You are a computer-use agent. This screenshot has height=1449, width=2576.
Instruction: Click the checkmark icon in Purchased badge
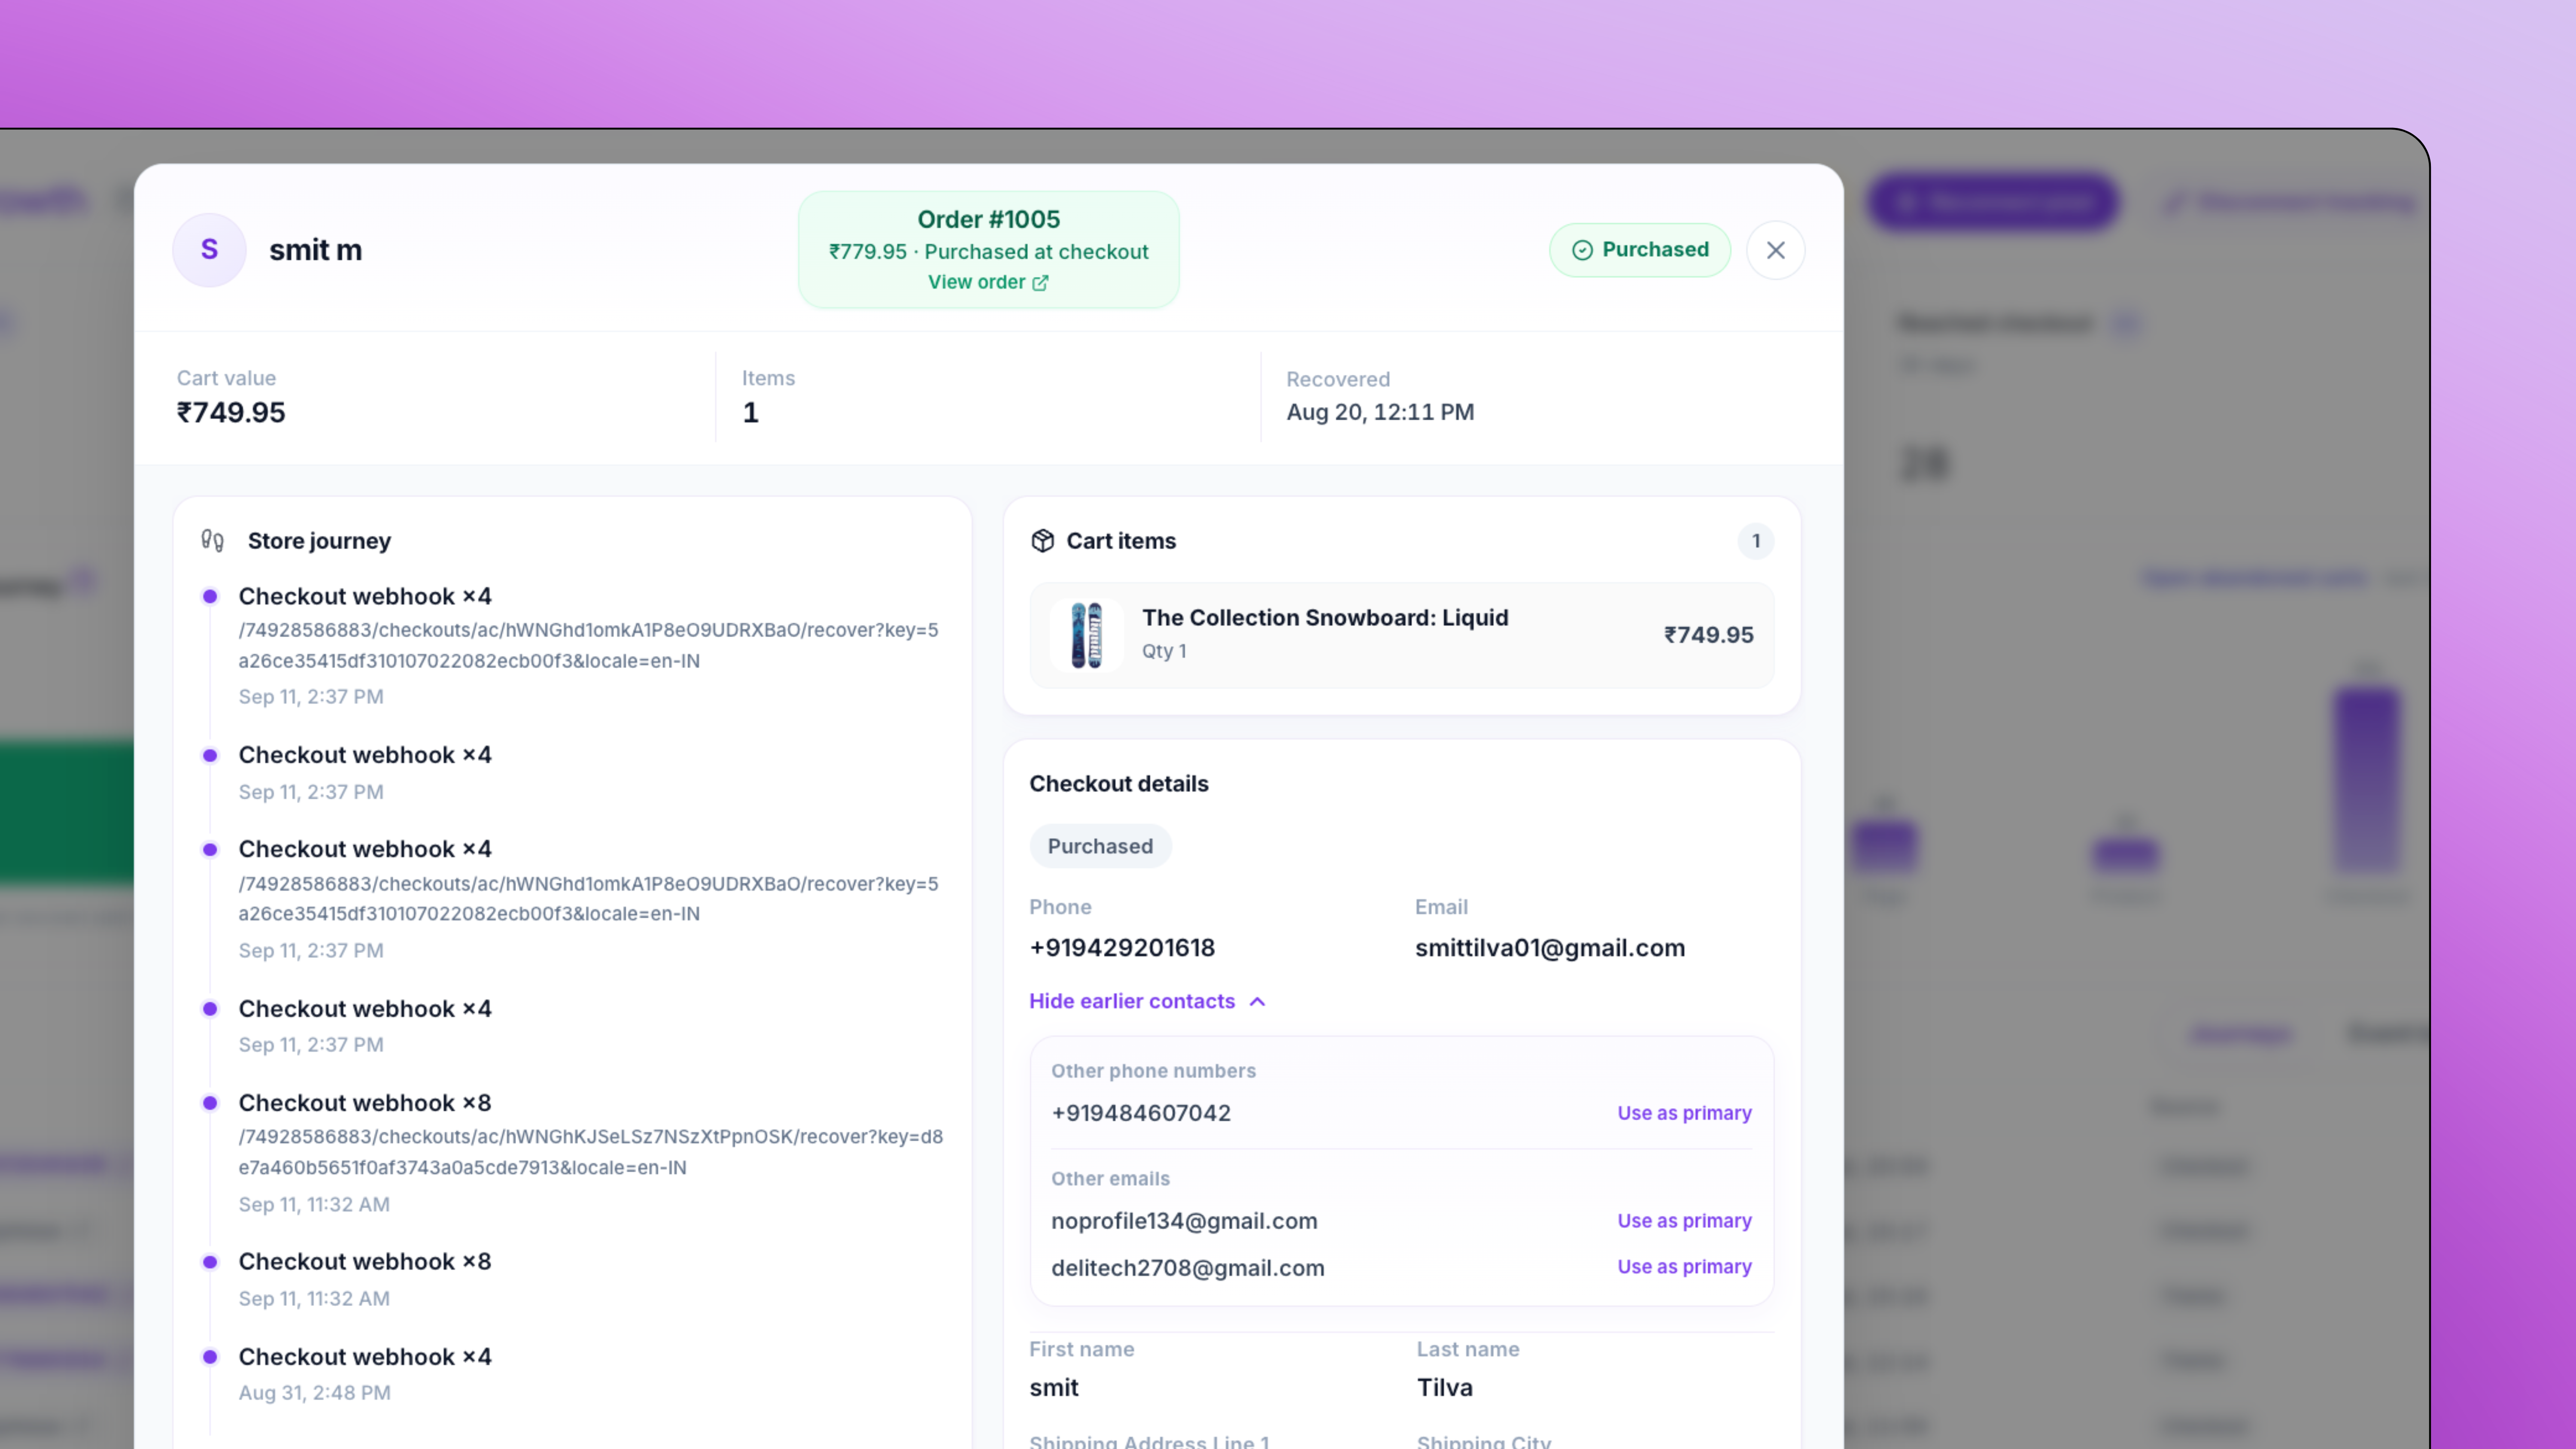click(1582, 250)
